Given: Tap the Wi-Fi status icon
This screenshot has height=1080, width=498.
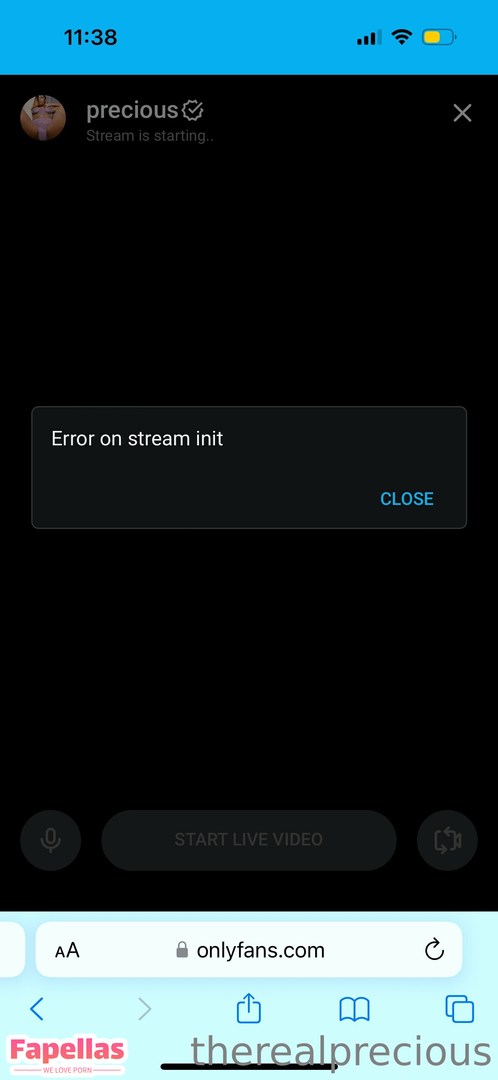Looking at the screenshot, I should pyautogui.click(x=401, y=37).
